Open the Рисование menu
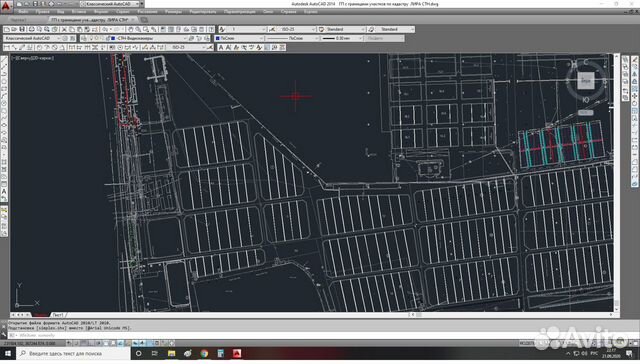 click(147, 12)
